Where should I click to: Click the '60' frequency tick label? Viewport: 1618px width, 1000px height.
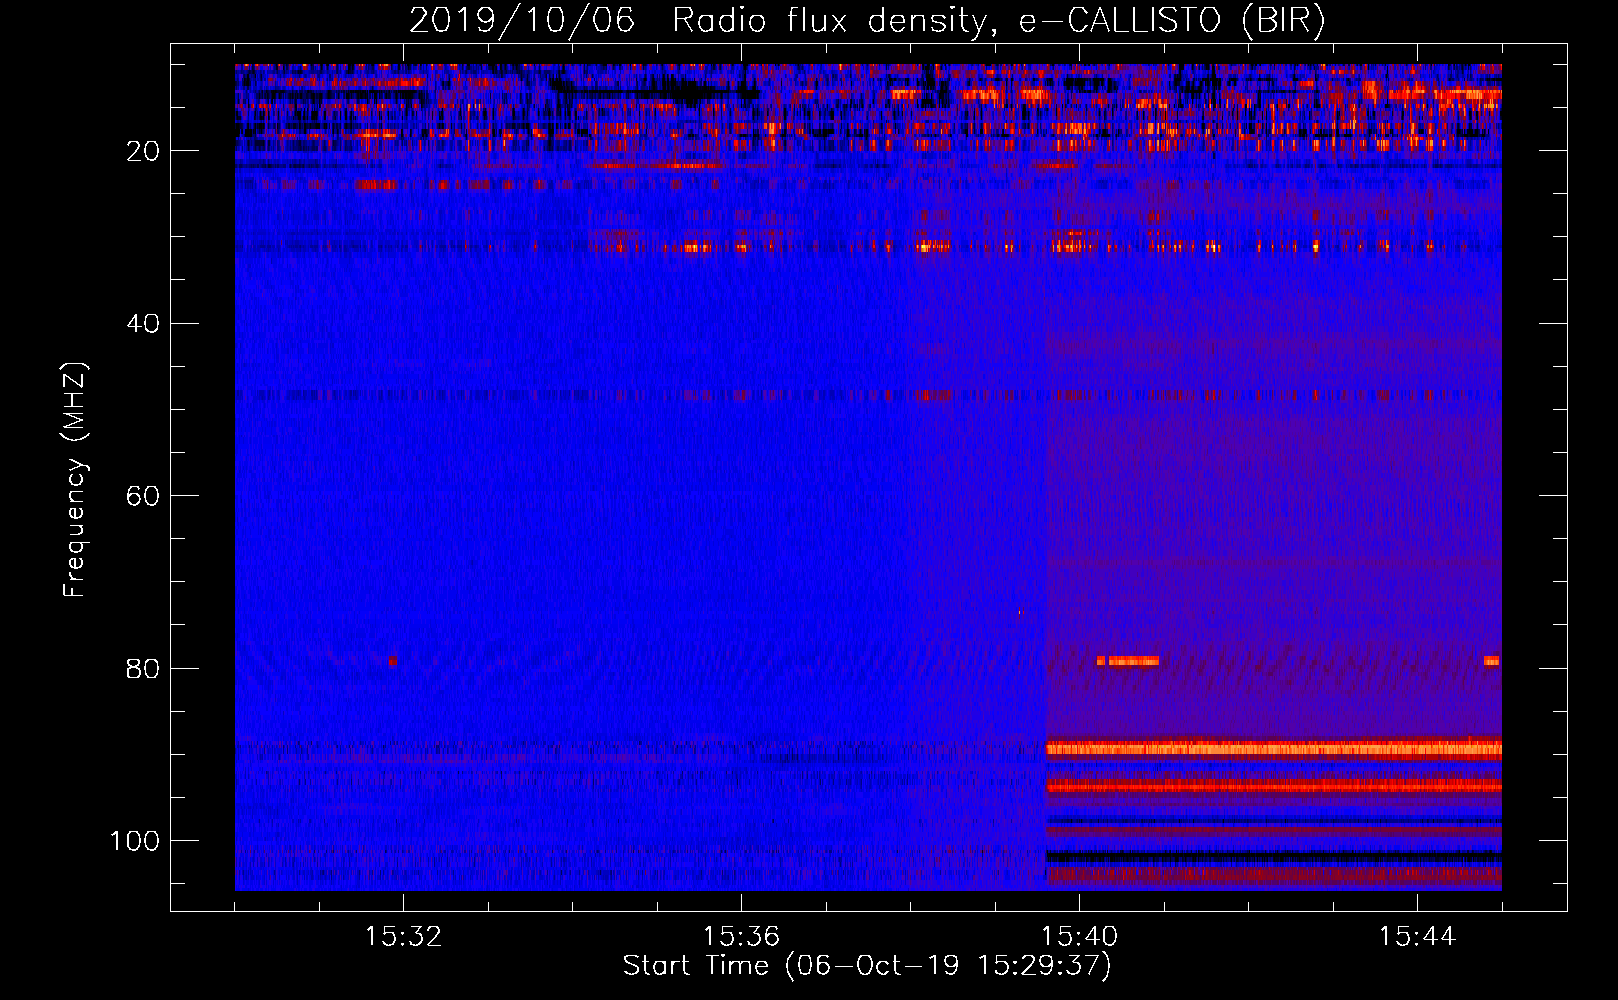[143, 496]
